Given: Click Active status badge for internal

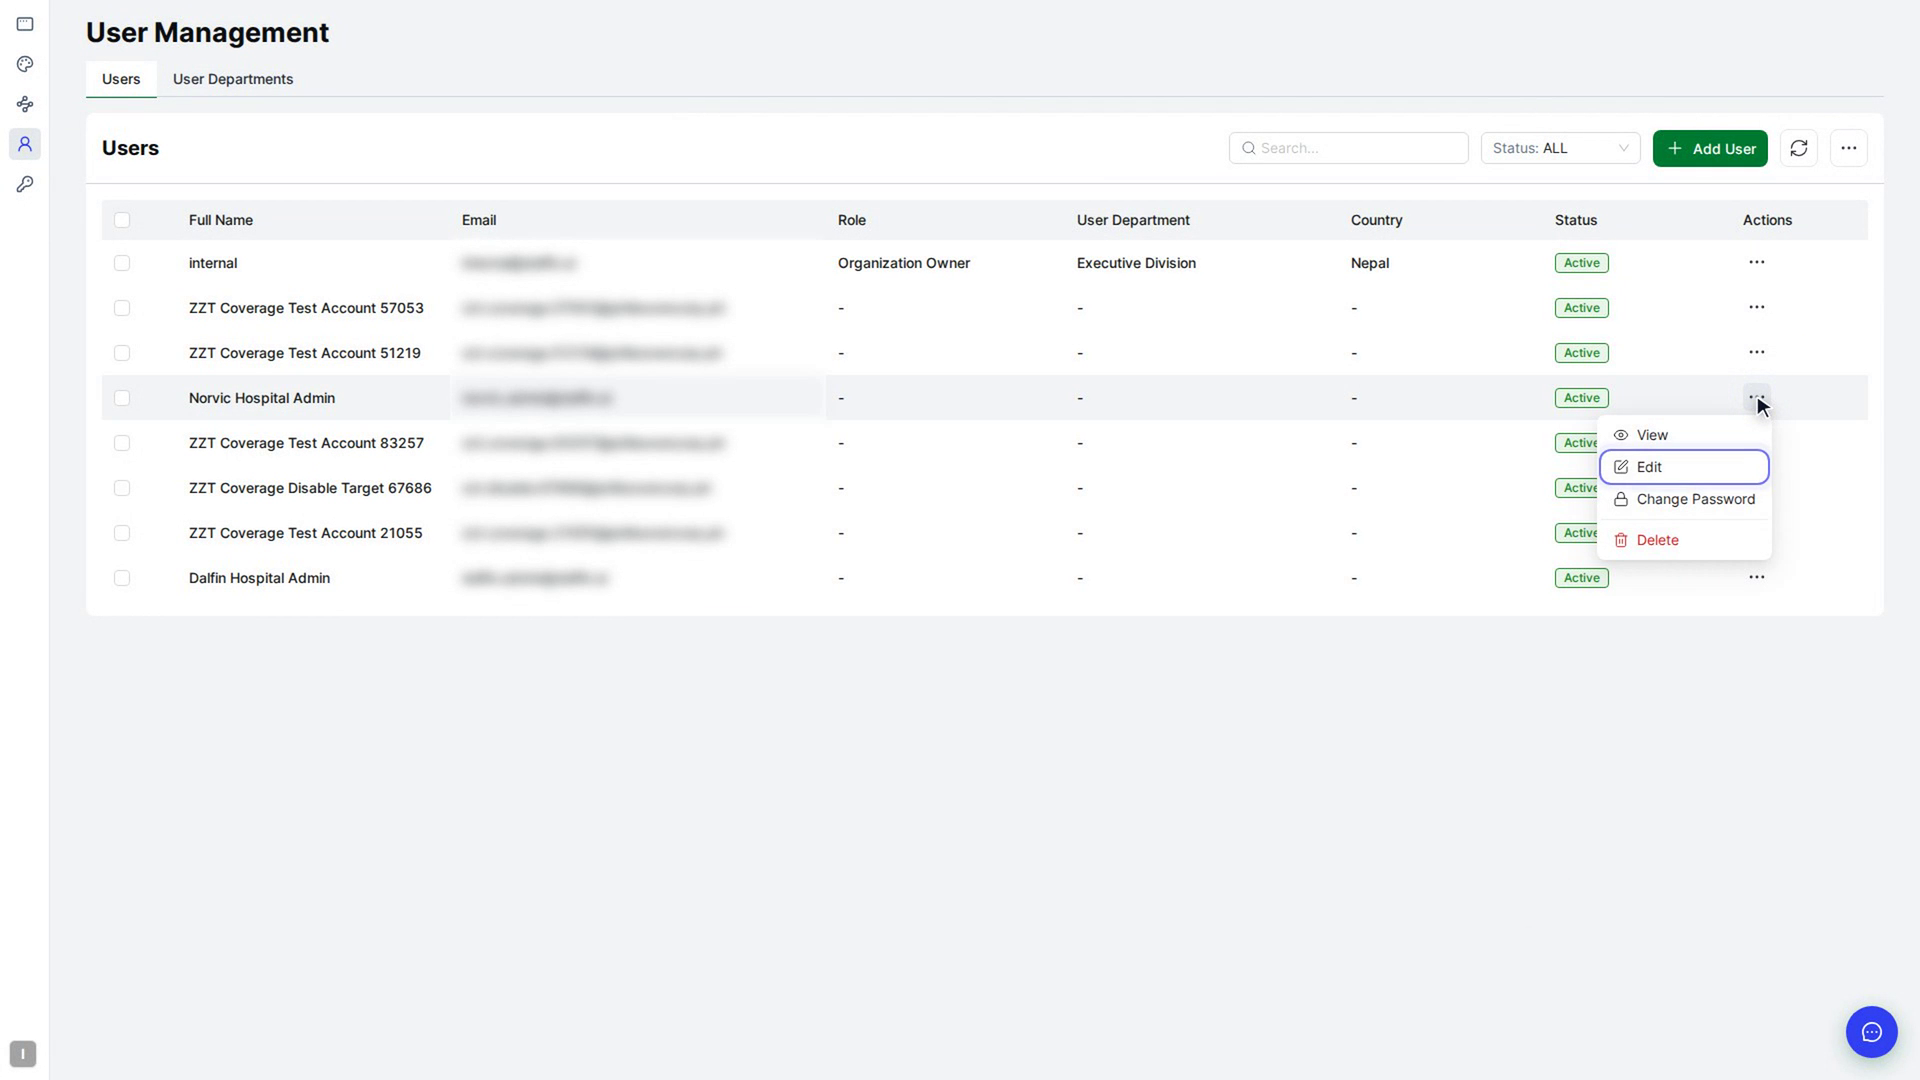Looking at the screenshot, I should [x=1581, y=263].
